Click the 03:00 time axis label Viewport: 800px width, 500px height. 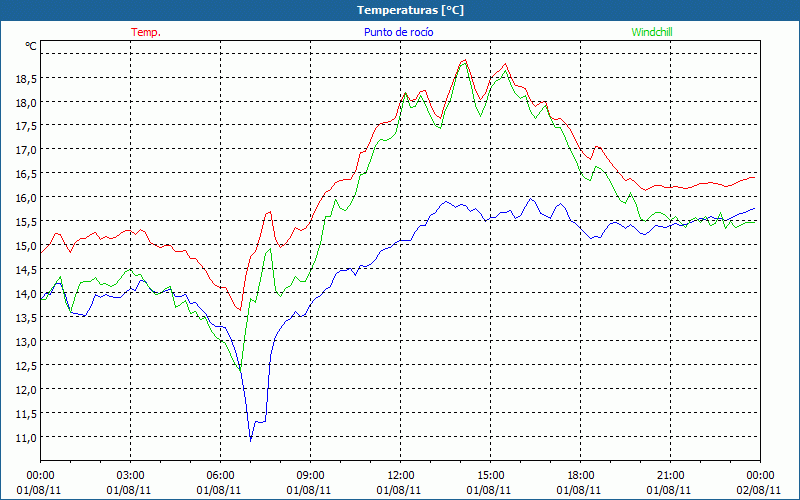[131, 476]
